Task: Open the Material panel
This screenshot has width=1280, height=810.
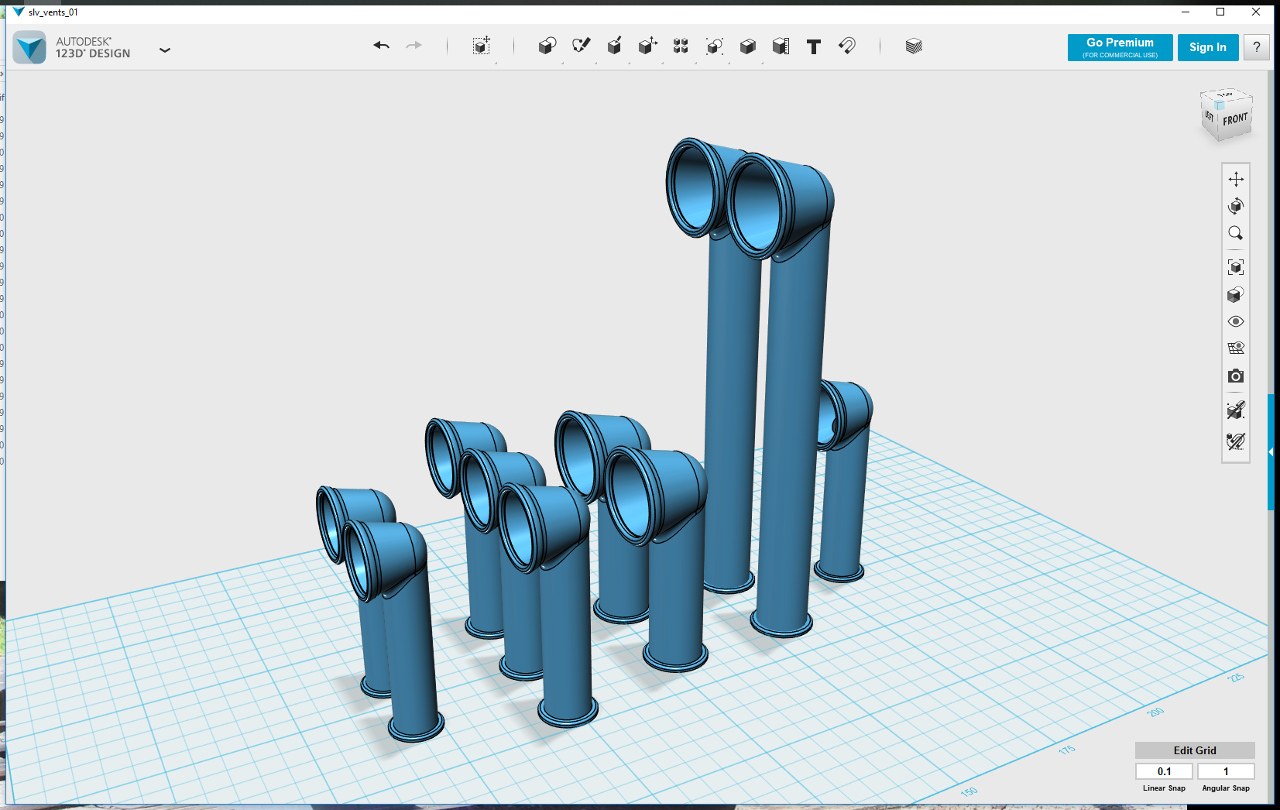Action: (x=913, y=46)
